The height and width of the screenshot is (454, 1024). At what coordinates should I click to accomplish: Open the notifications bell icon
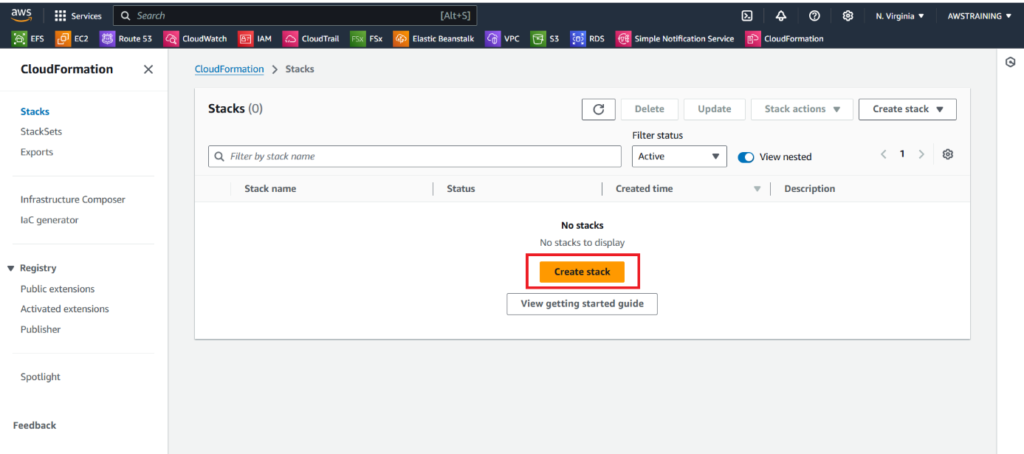click(x=780, y=16)
